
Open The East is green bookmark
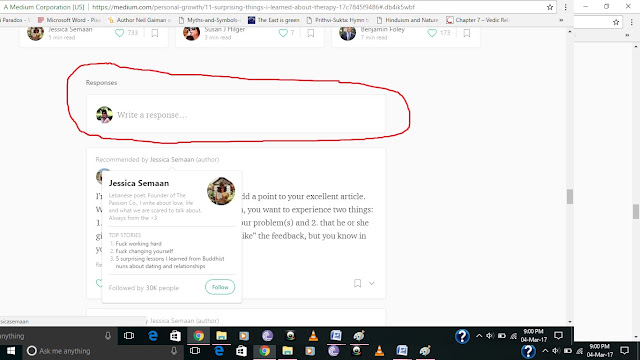274,20
